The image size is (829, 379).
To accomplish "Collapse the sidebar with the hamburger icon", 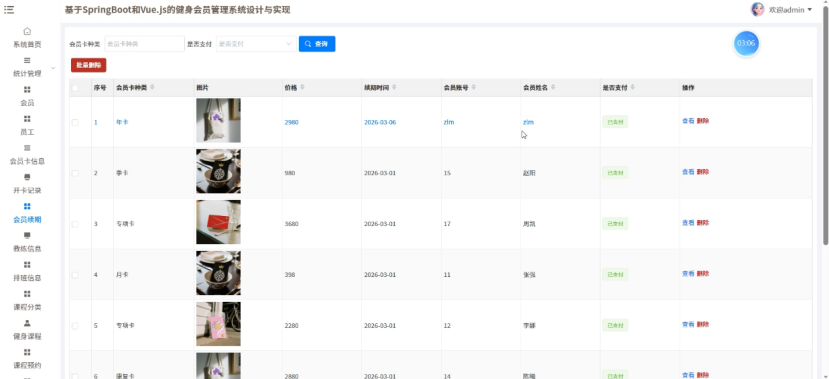I will click(8, 10).
